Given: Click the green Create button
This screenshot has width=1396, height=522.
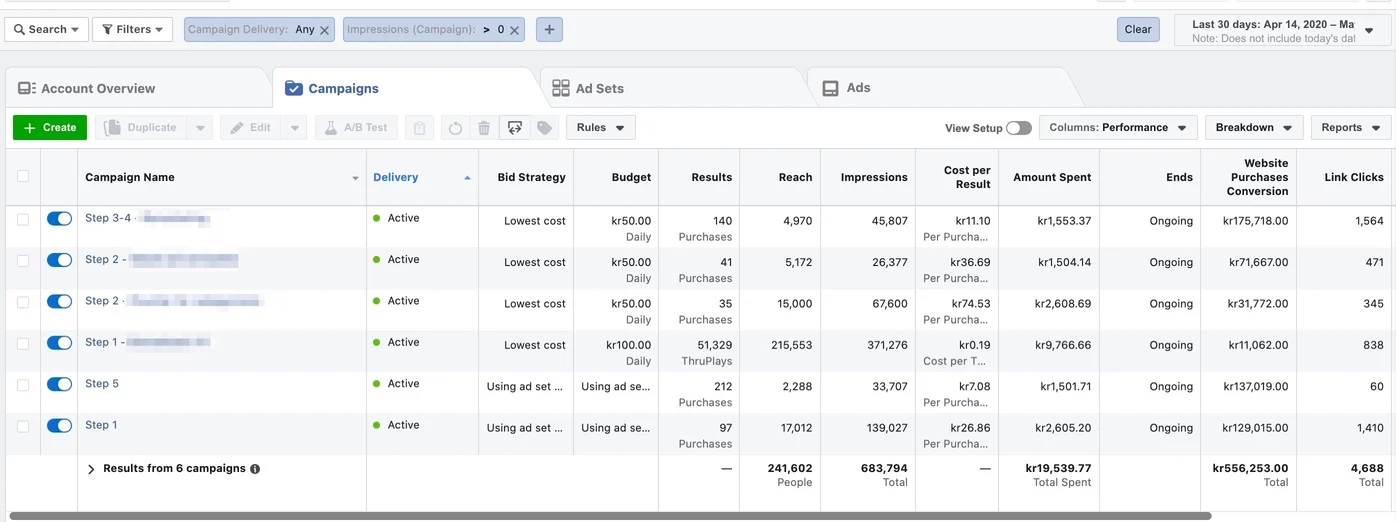Looking at the screenshot, I should tap(50, 128).
